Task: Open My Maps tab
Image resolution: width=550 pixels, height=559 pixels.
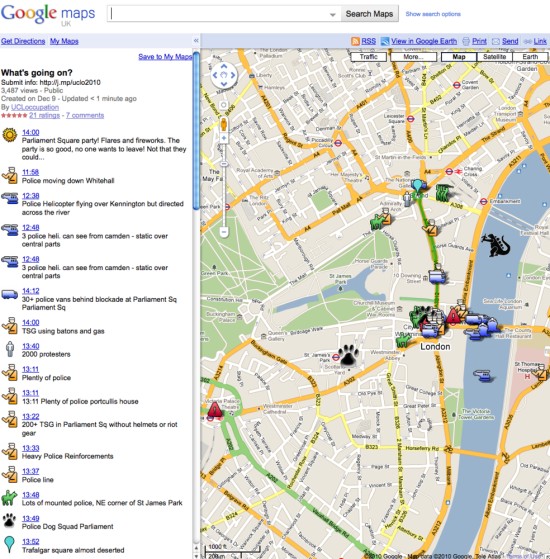Action: coord(64,41)
